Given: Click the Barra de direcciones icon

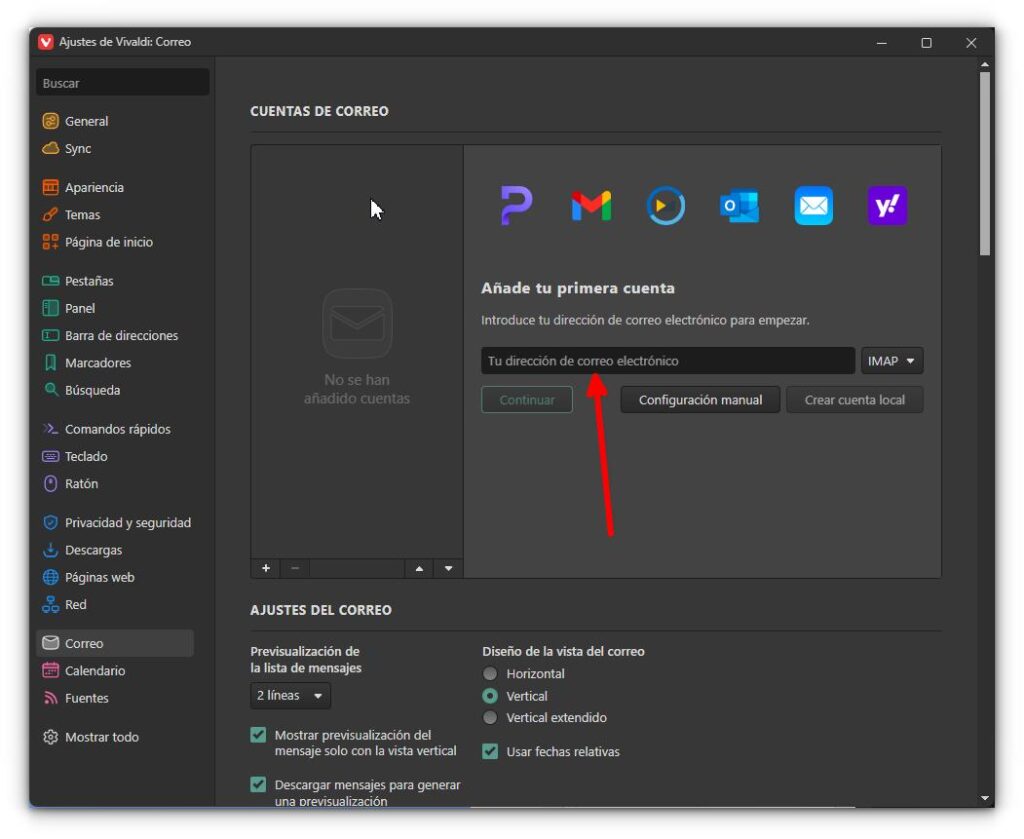Looking at the screenshot, I should pos(50,336).
